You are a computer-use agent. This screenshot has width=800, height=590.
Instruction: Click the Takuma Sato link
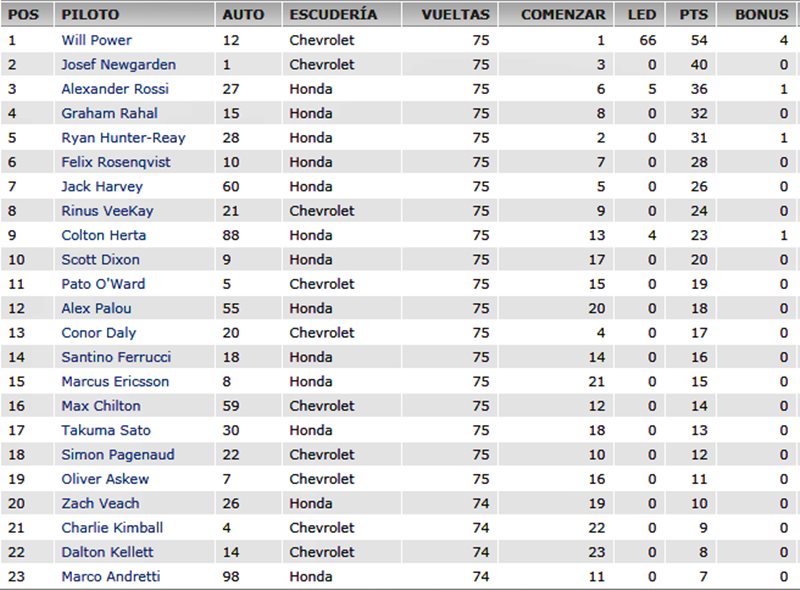click(x=106, y=431)
